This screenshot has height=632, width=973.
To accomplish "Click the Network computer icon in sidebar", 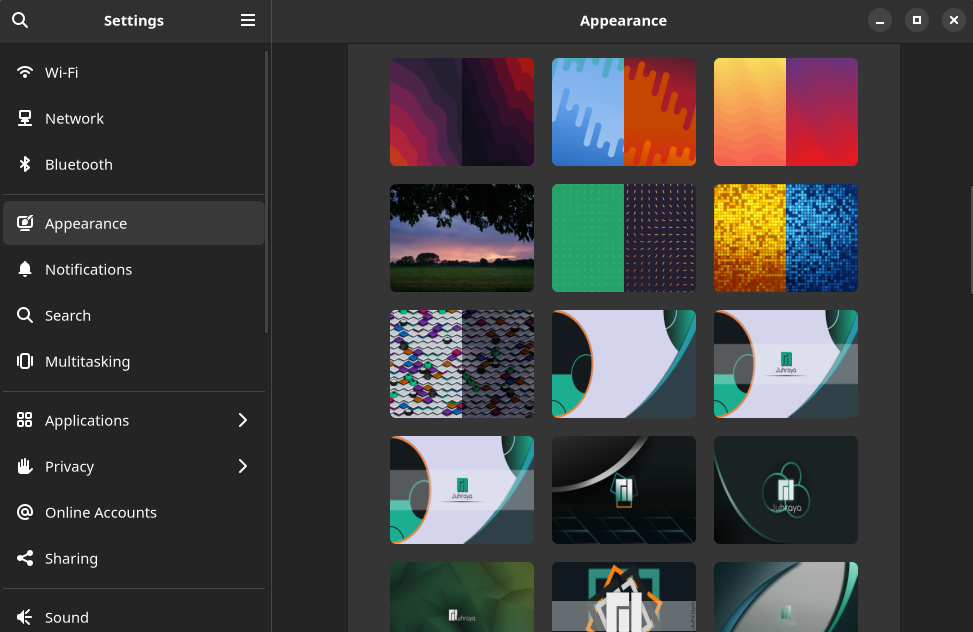I will (25, 119).
